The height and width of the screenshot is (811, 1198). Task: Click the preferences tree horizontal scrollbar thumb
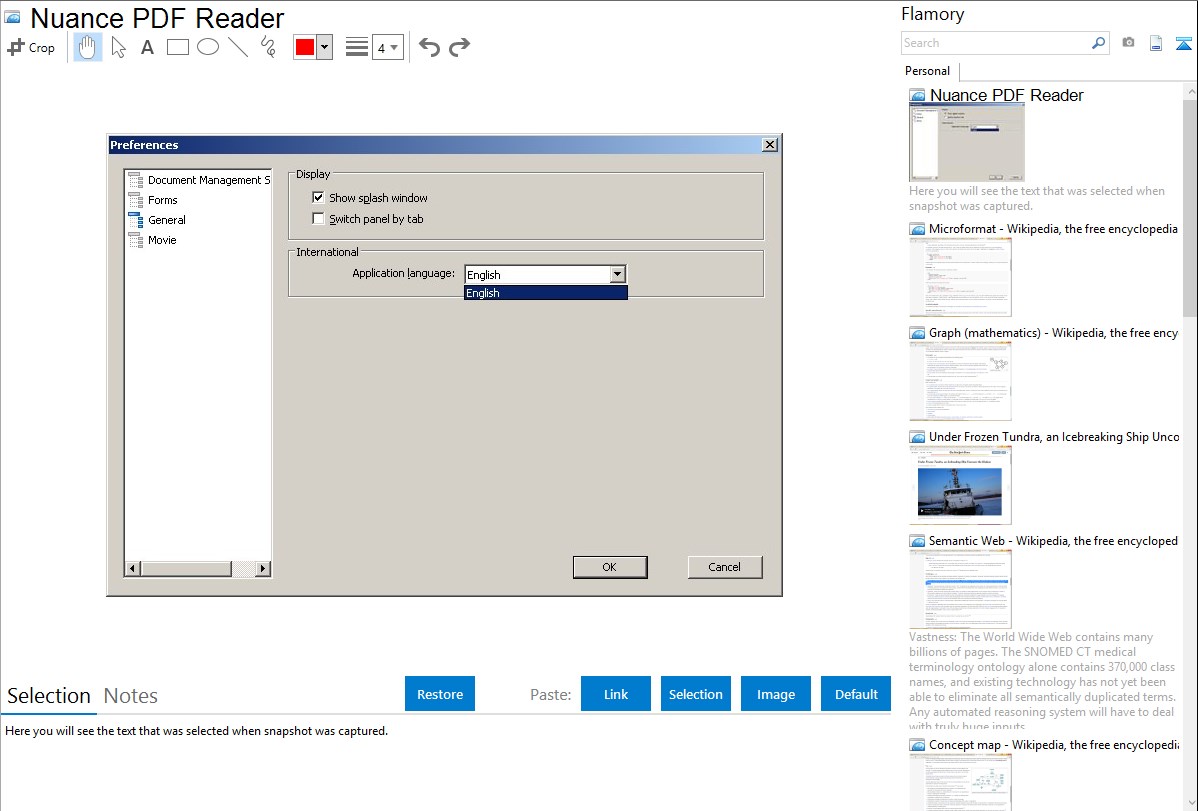pos(186,569)
